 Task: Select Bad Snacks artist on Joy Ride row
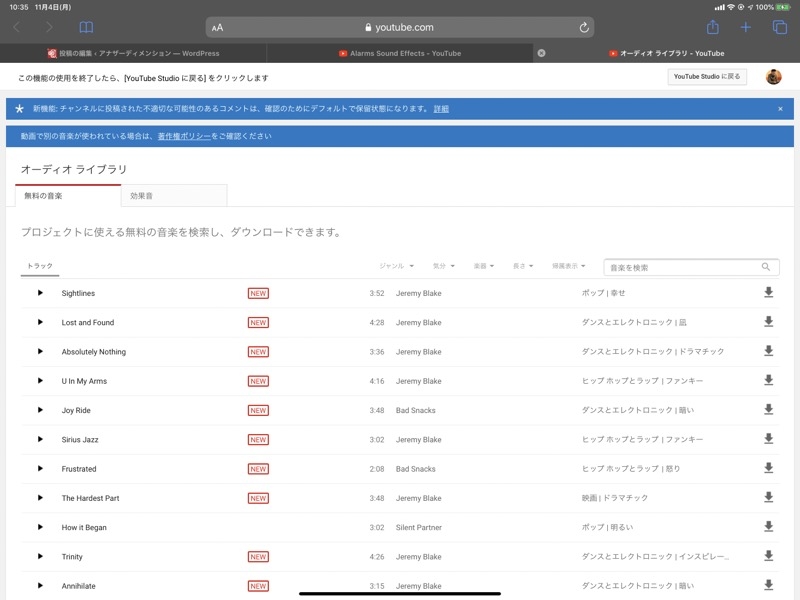pyautogui.click(x=416, y=410)
